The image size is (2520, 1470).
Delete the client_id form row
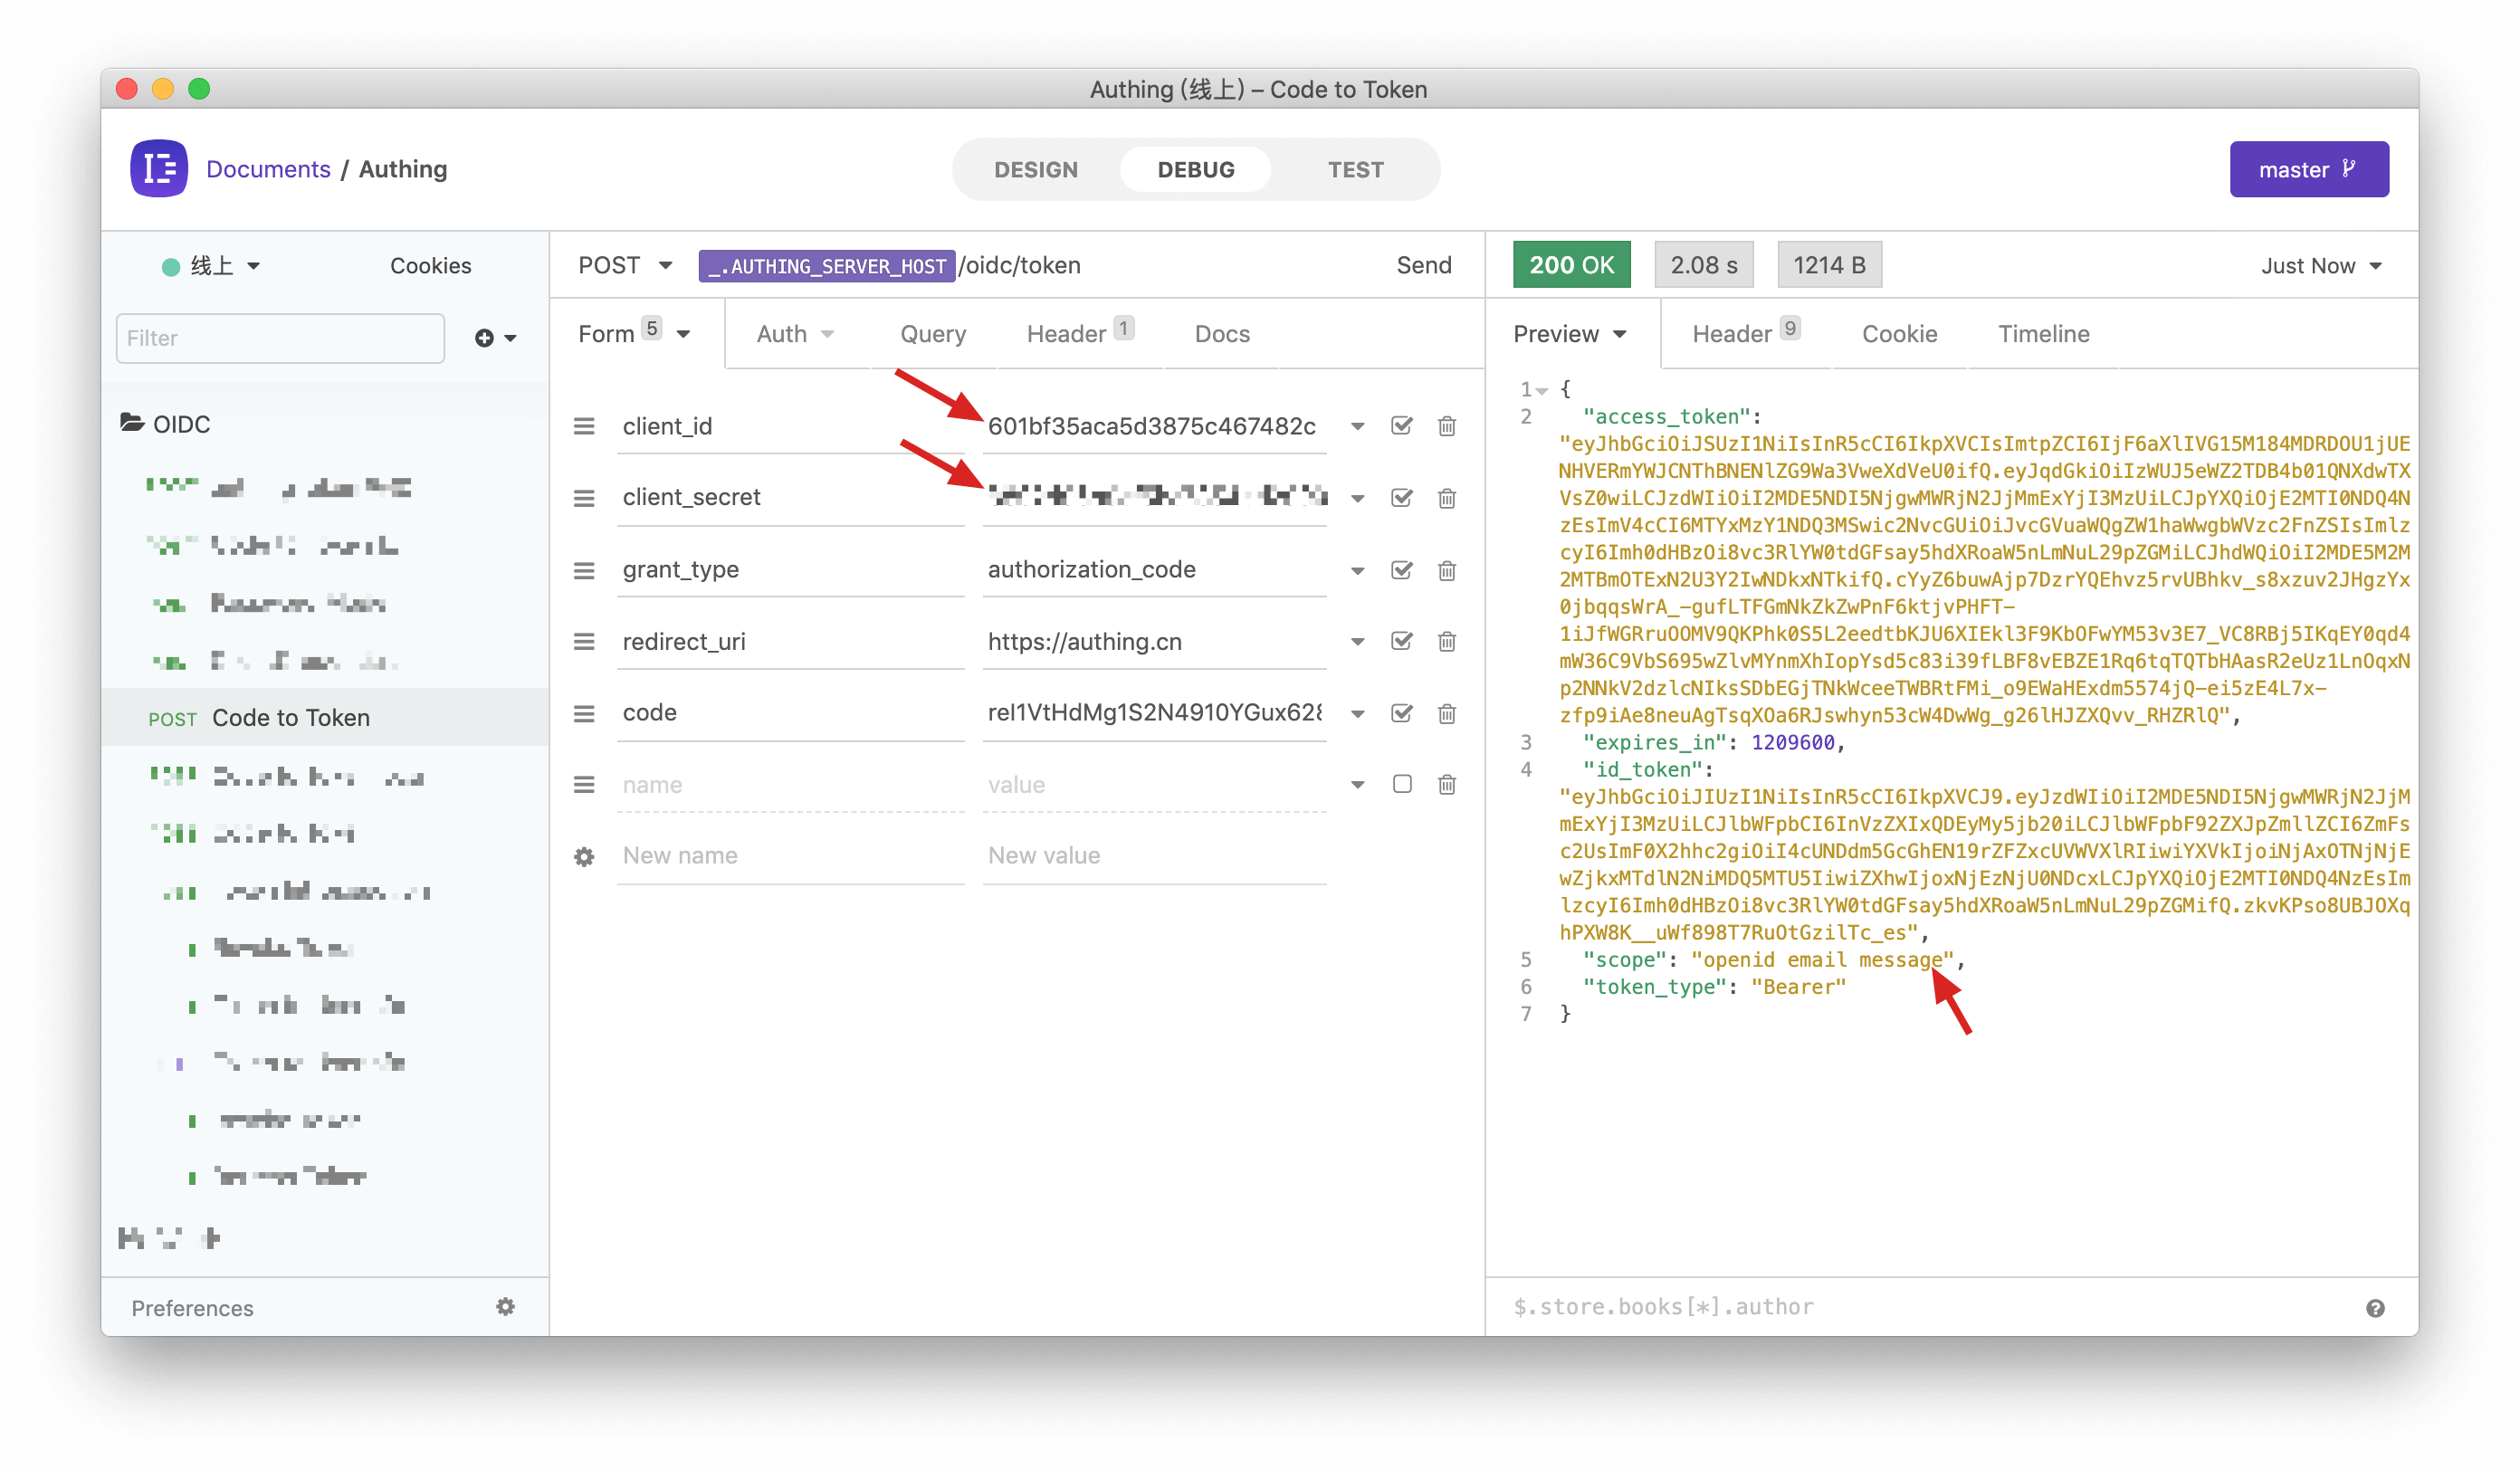click(x=1446, y=426)
